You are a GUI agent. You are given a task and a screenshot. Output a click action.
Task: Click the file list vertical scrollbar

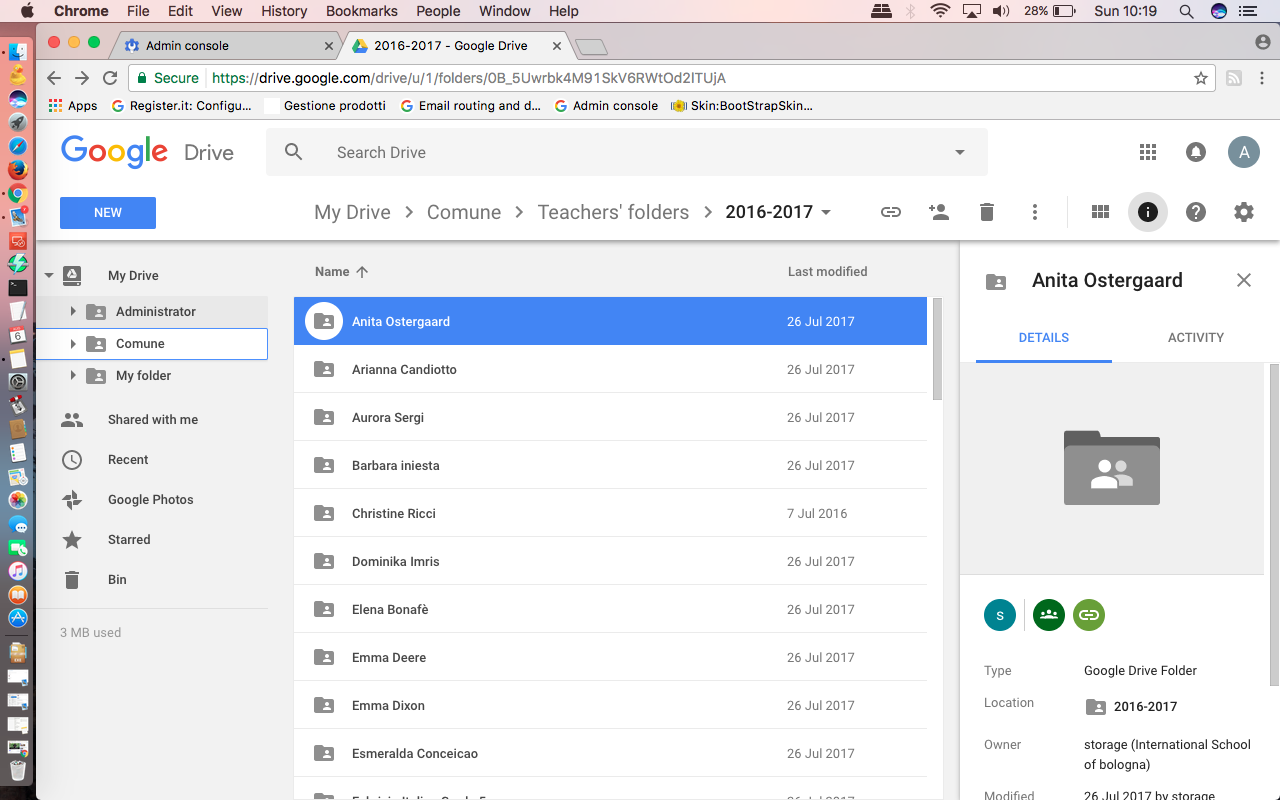tap(937, 348)
